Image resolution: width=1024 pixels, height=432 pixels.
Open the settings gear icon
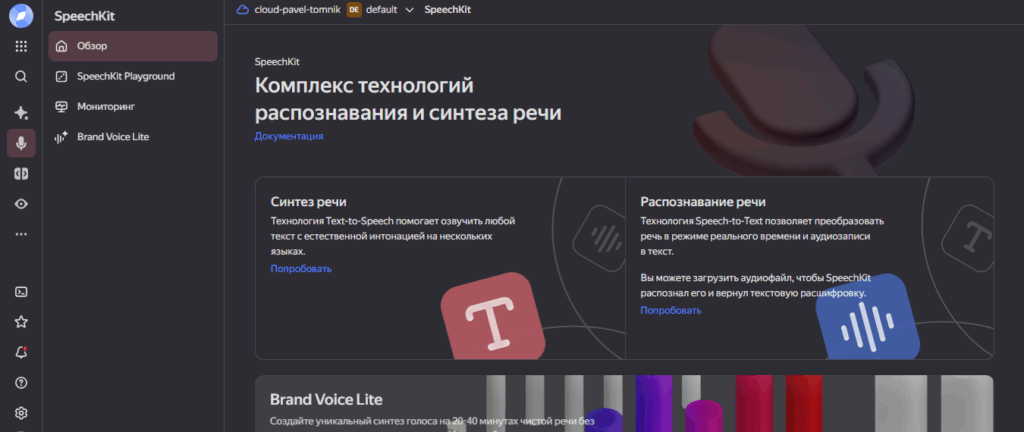click(21, 413)
